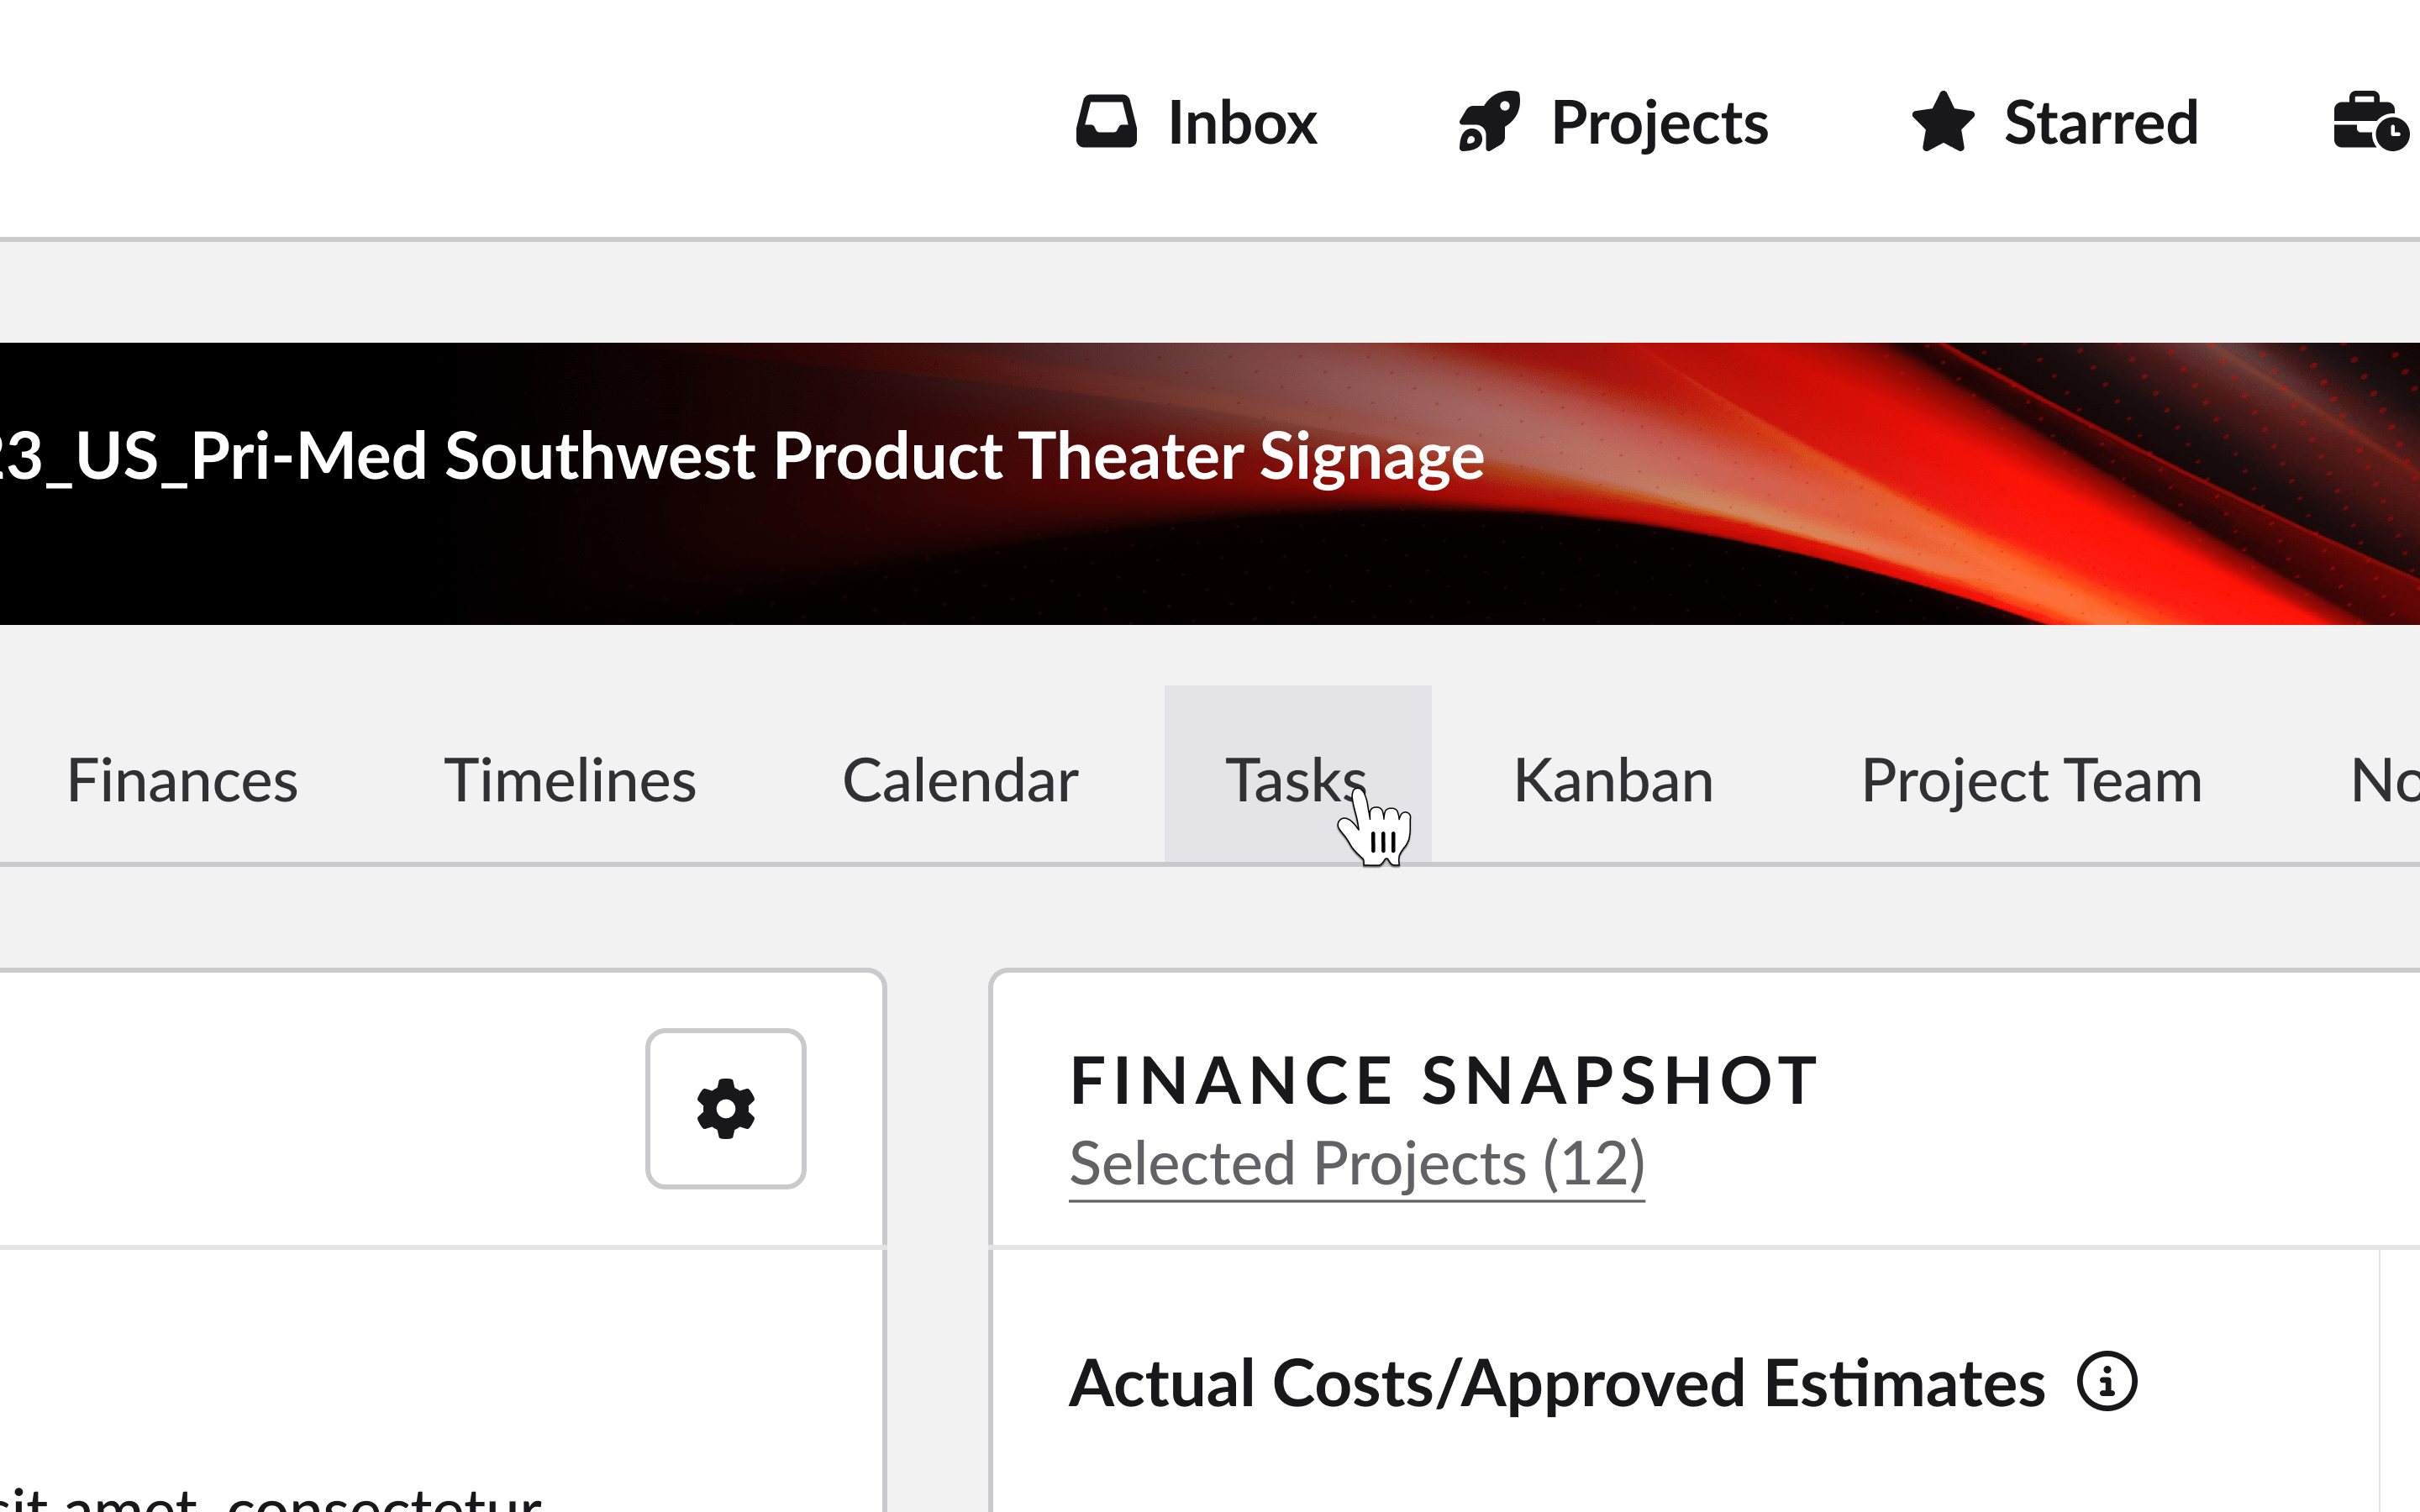Click the Projects rocket icon
Screen dimensions: 2420x1512
[1489, 122]
